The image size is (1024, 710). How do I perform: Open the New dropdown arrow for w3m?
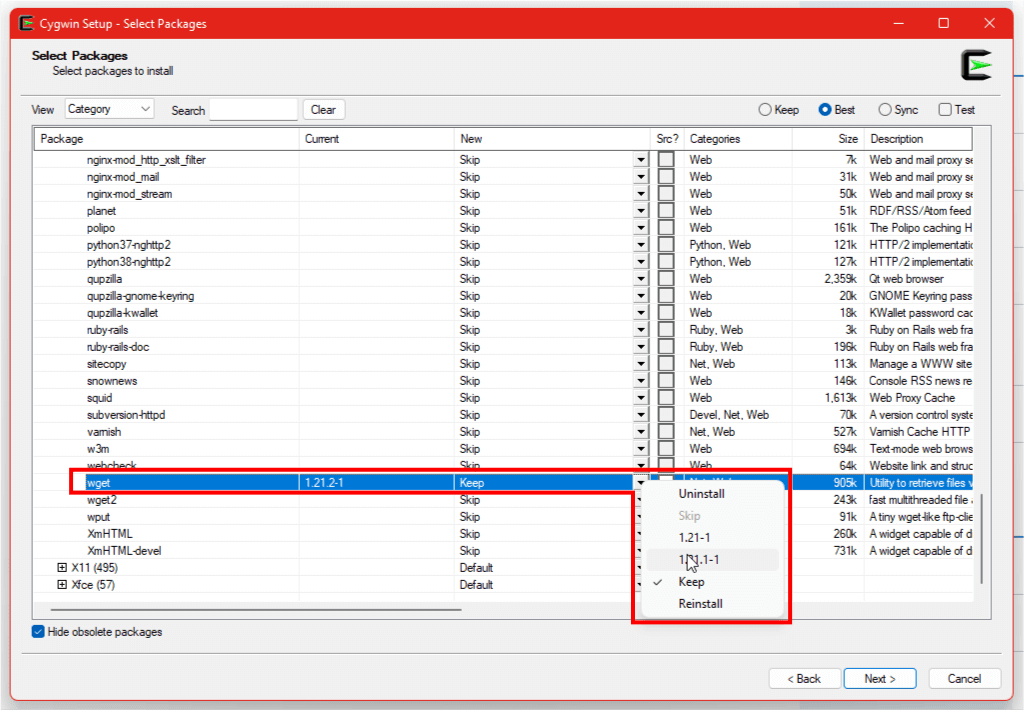[641, 449]
